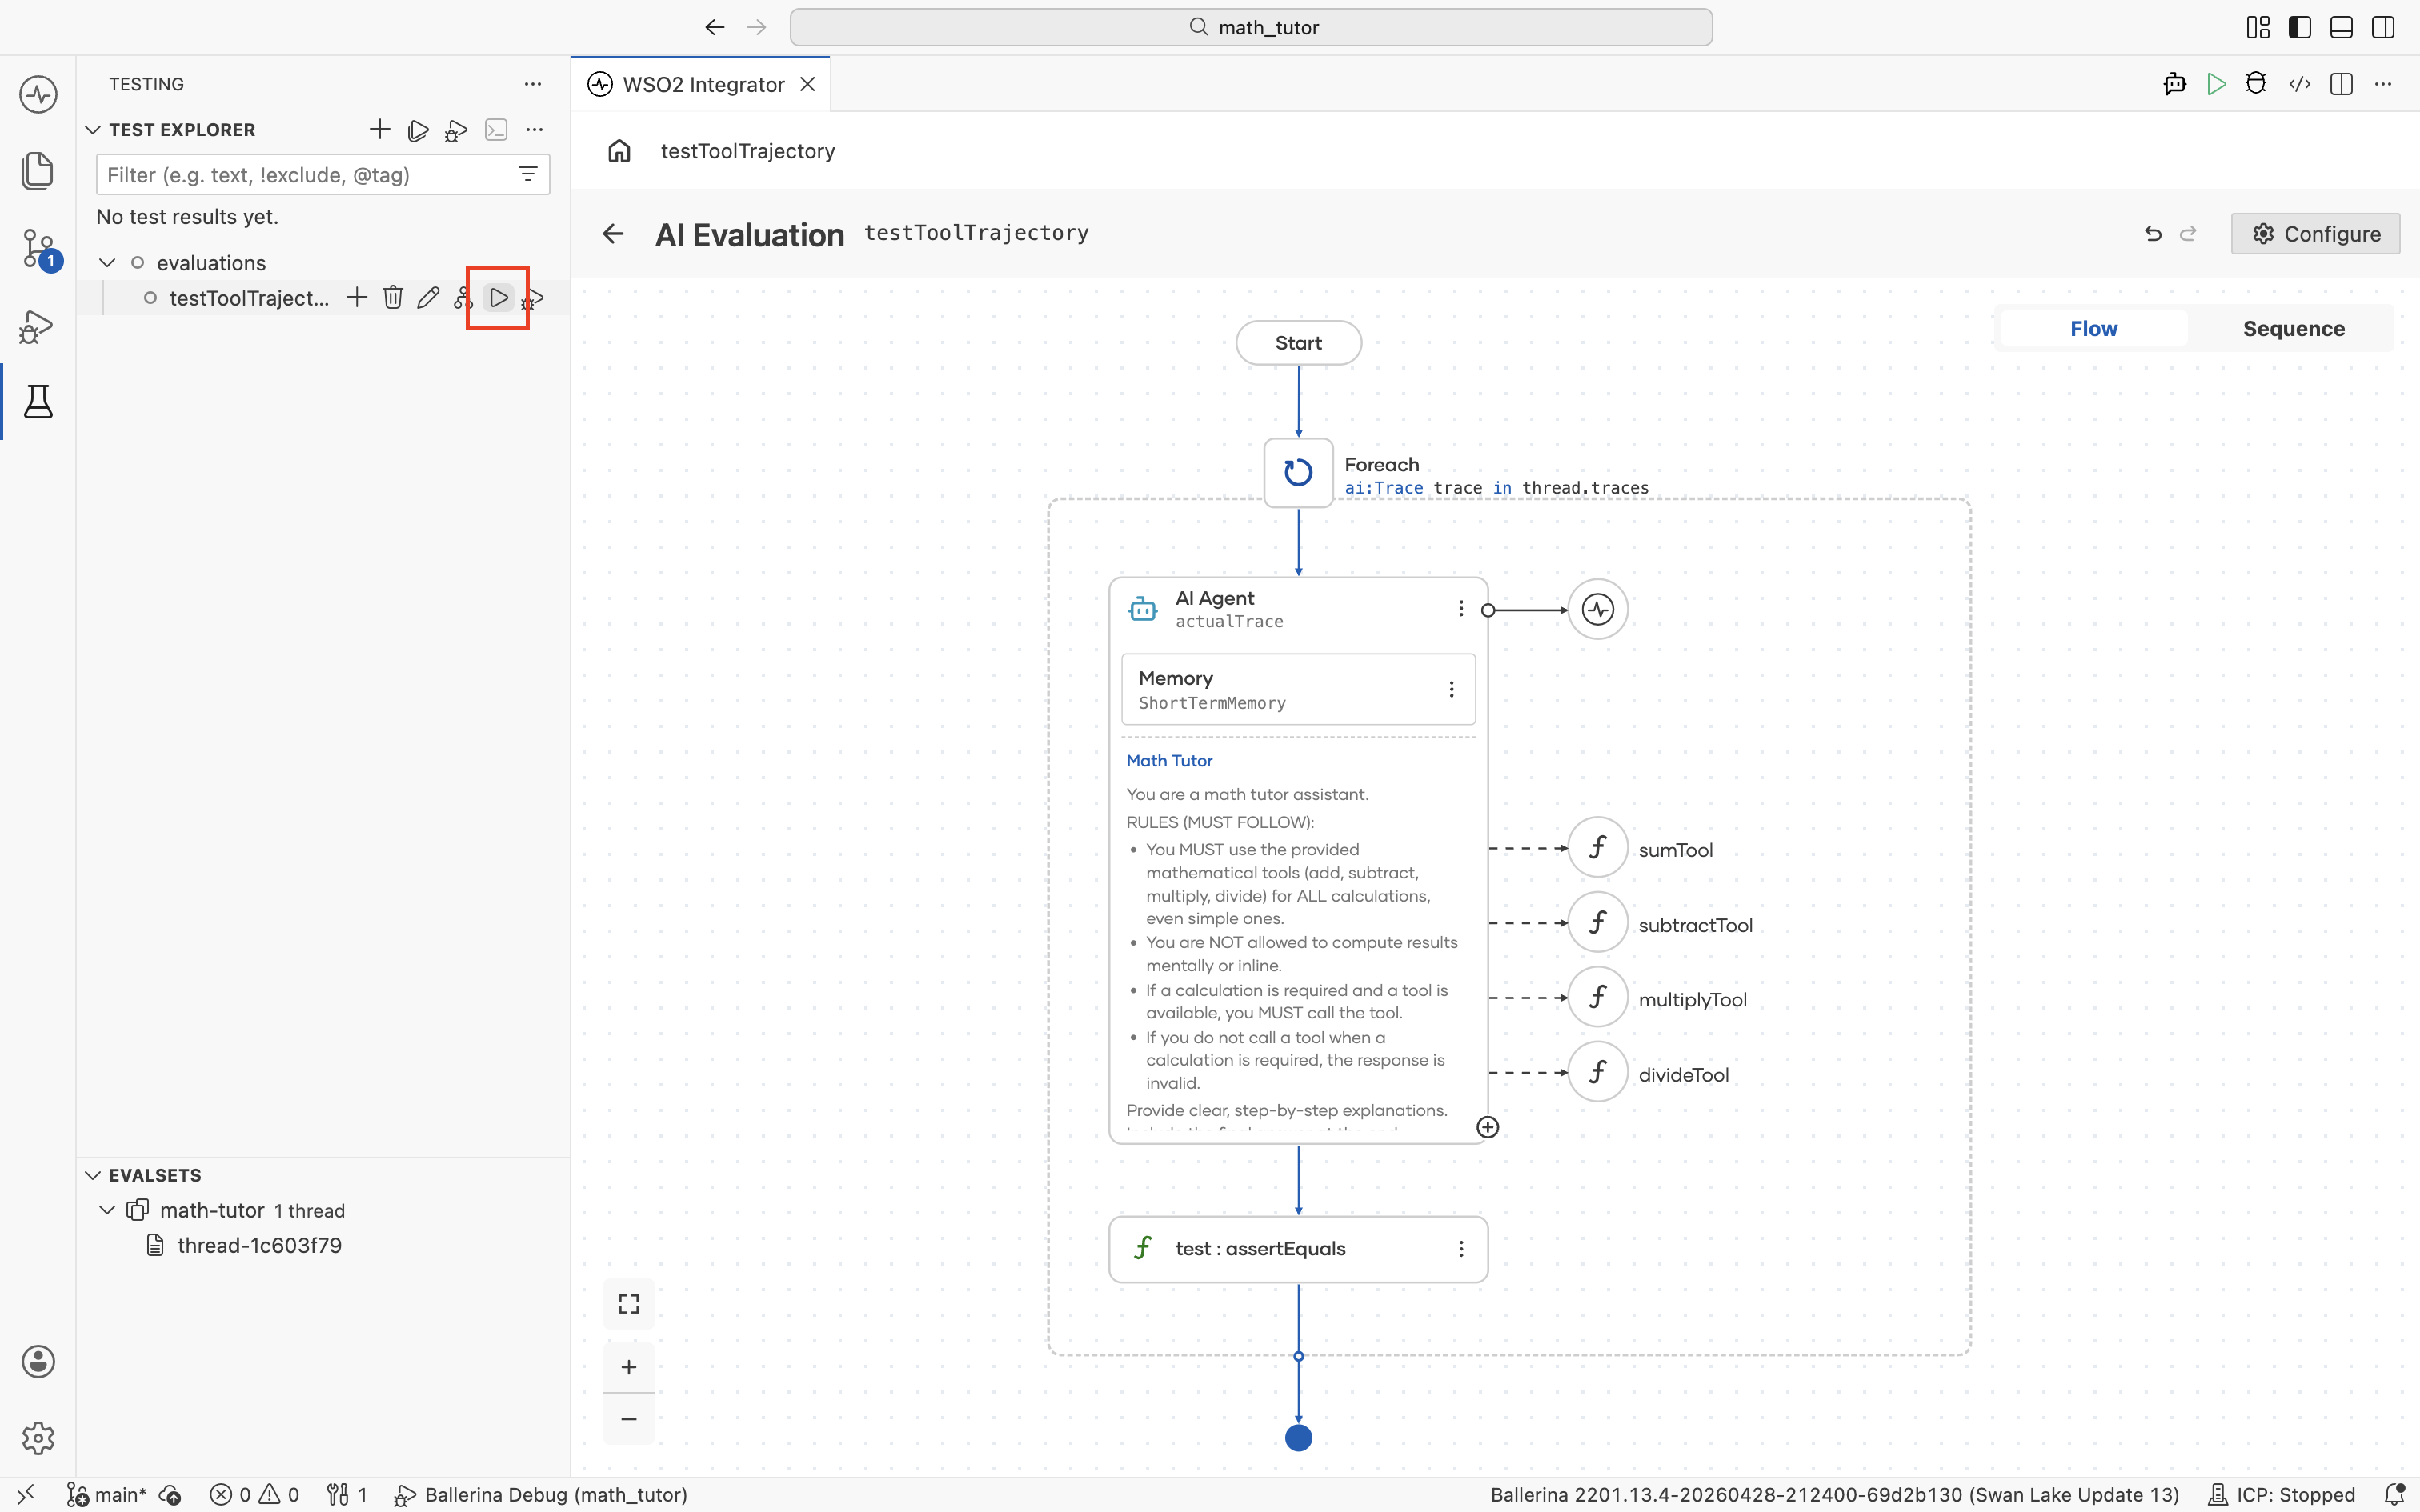Collapse the Evalsets section

[x=93, y=1175]
